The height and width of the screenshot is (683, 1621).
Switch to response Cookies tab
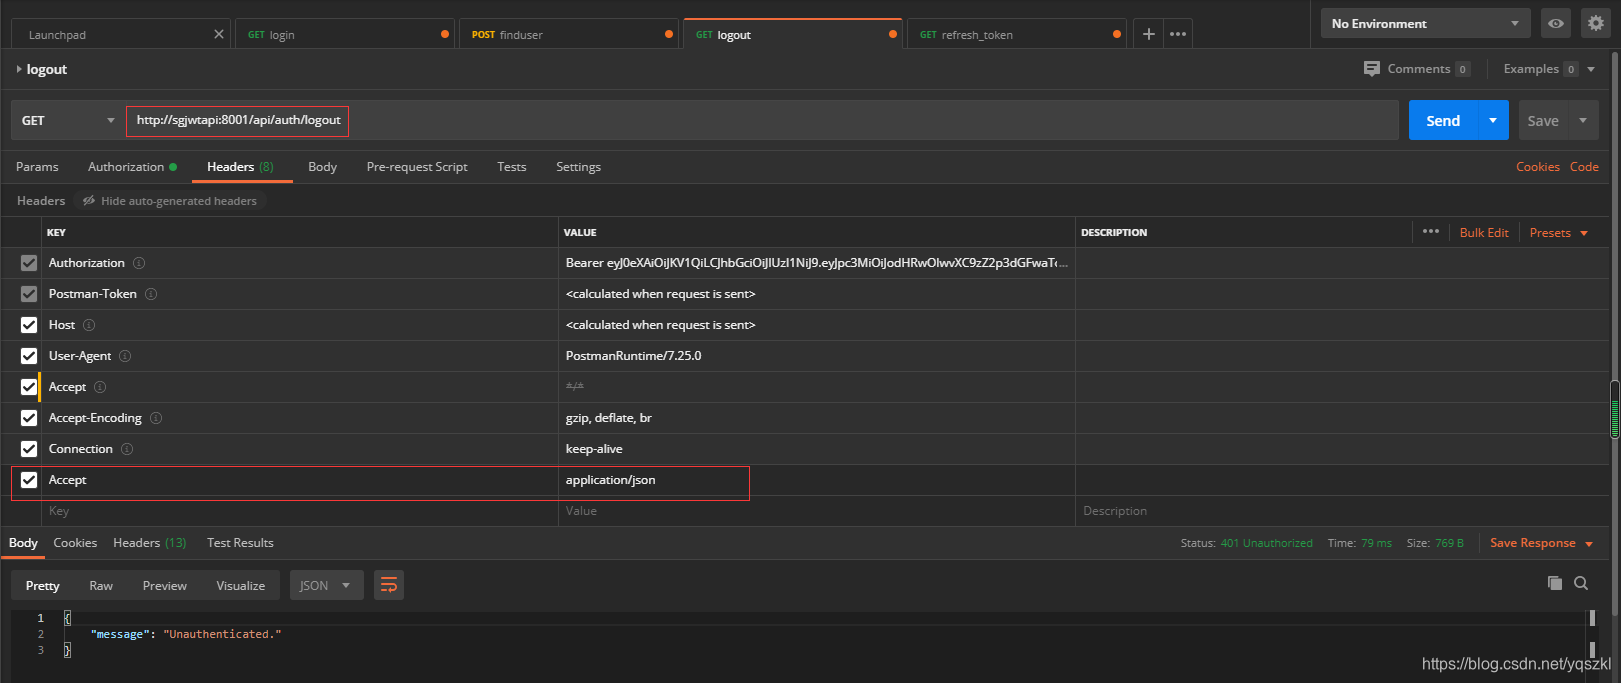tap(75, 543)
